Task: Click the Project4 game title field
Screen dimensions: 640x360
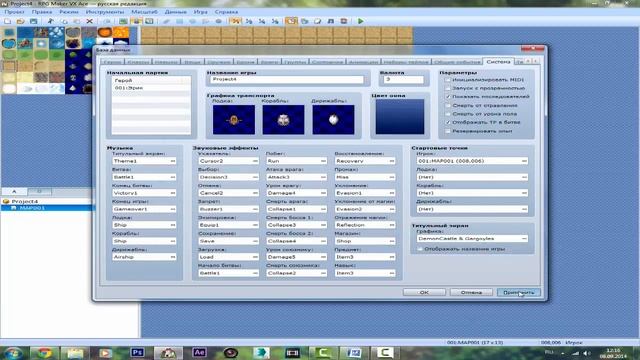Action: click(287, 80)
